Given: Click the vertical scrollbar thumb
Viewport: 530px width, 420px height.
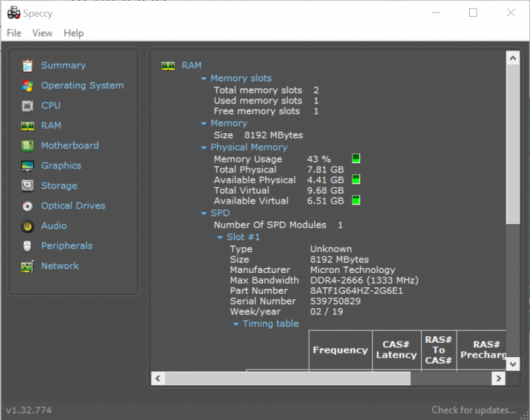Looking at the screenshot, I should click(513, 144).
